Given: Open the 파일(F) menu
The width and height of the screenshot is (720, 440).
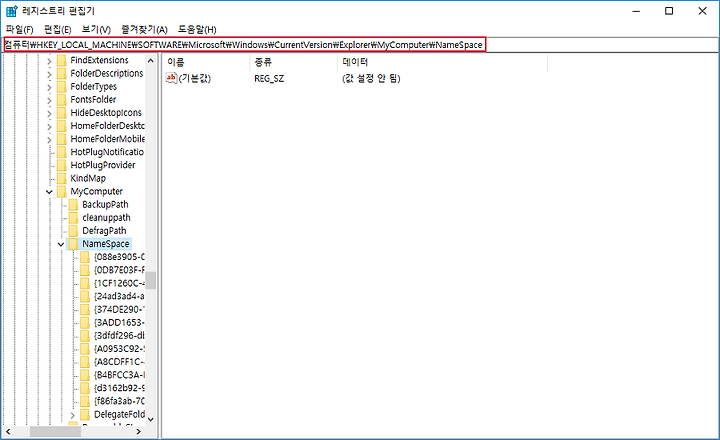Looking at the screenshot, I should (x=20, y=29).
